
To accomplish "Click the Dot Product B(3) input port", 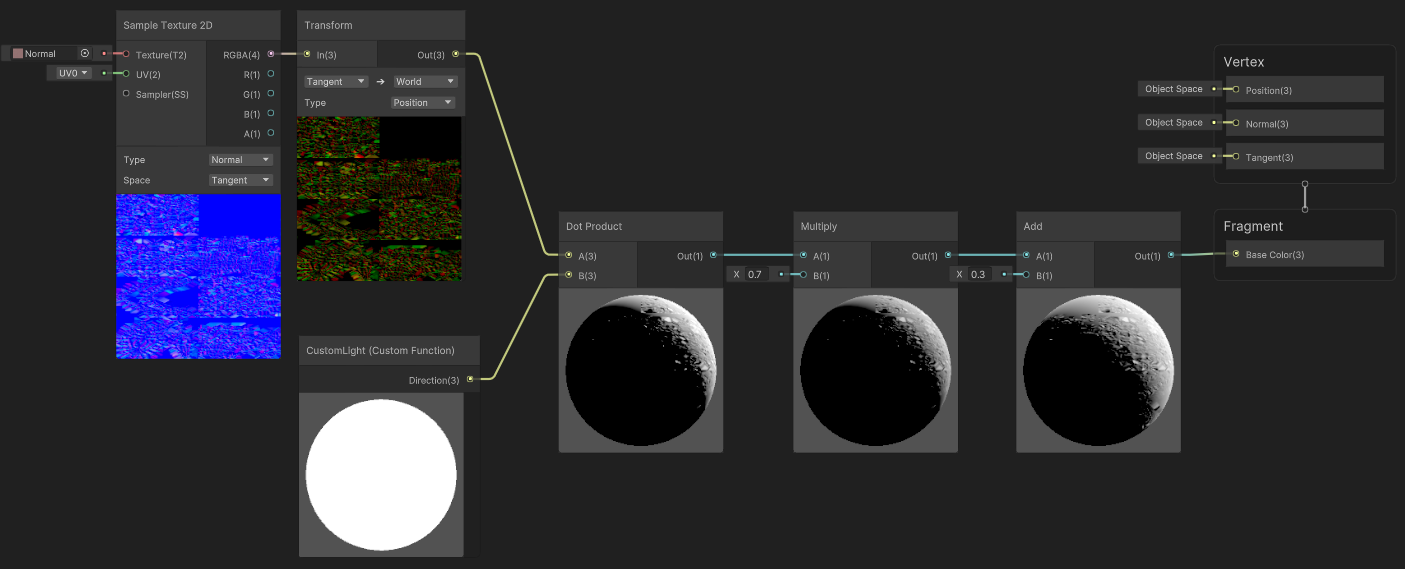I will pos(569,275).
